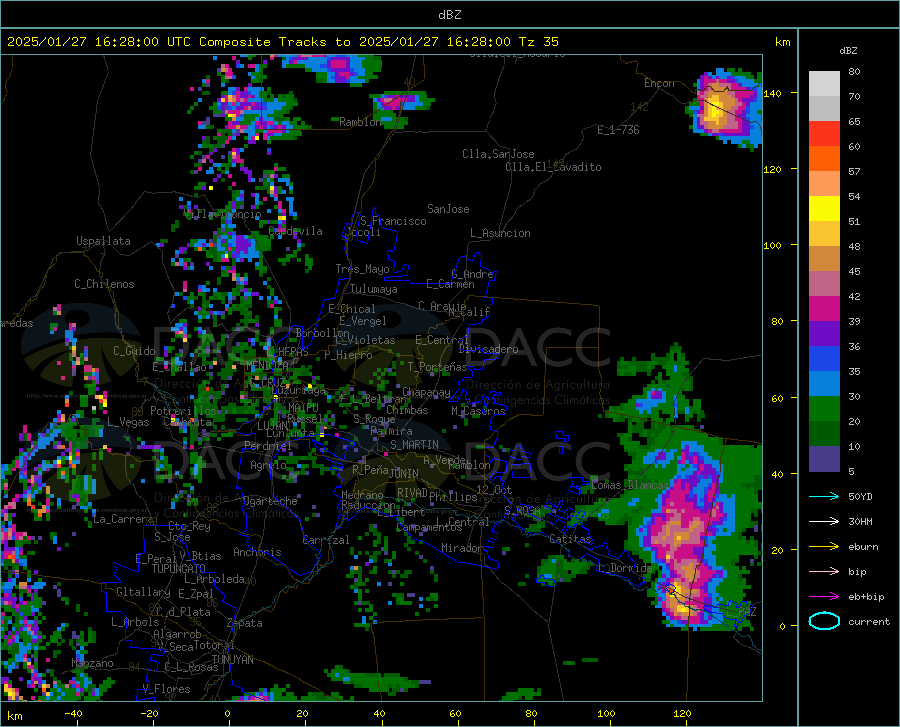
Task: Click the 'Clla.SanJose' map label
Action: pos(498,154)
